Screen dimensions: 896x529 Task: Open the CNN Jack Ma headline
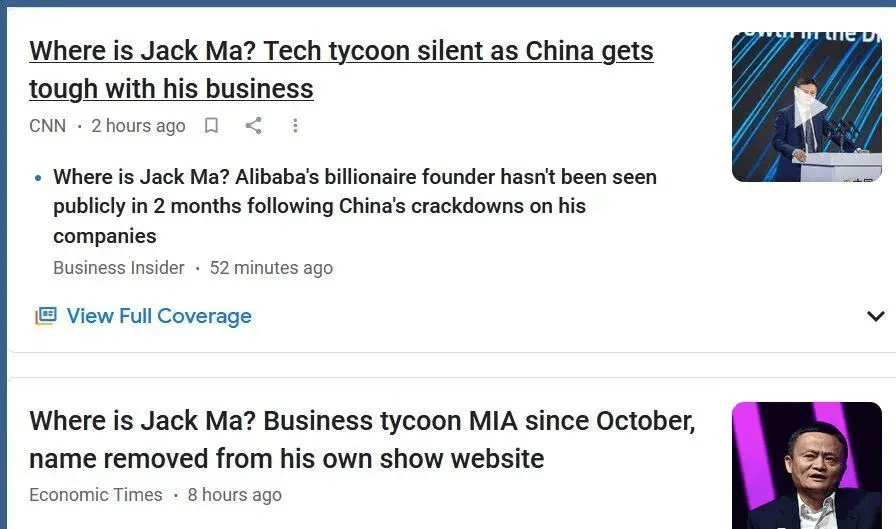point(341,70)
